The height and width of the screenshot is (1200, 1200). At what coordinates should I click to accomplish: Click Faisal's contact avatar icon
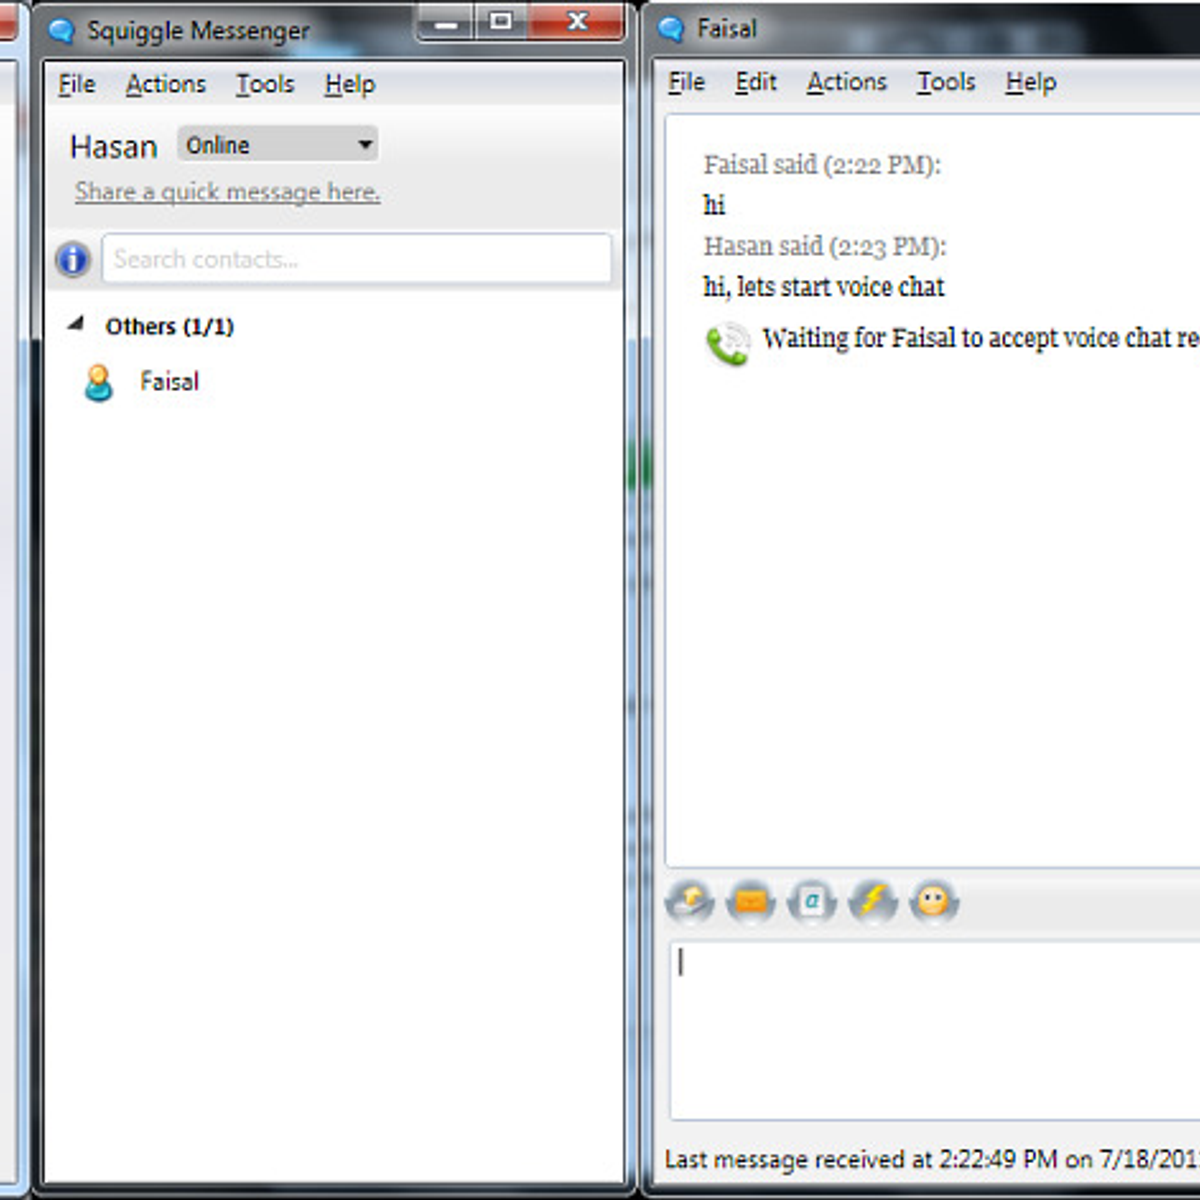[98, 382]
